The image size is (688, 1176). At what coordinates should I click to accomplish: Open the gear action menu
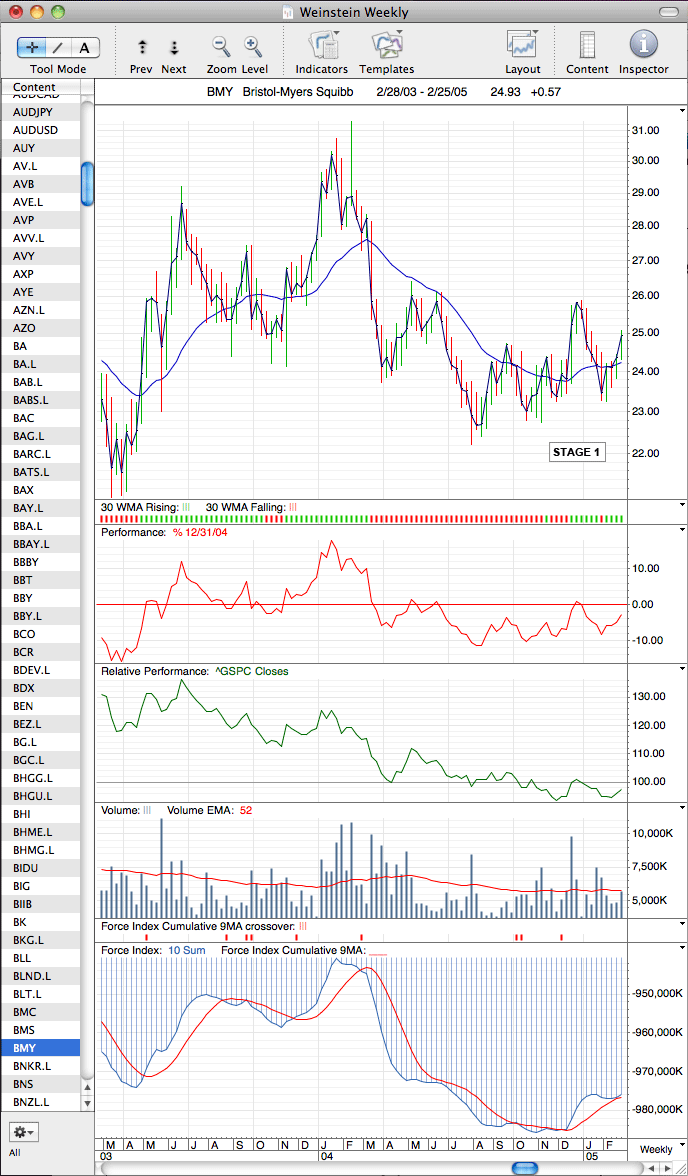click(22, 1130)
